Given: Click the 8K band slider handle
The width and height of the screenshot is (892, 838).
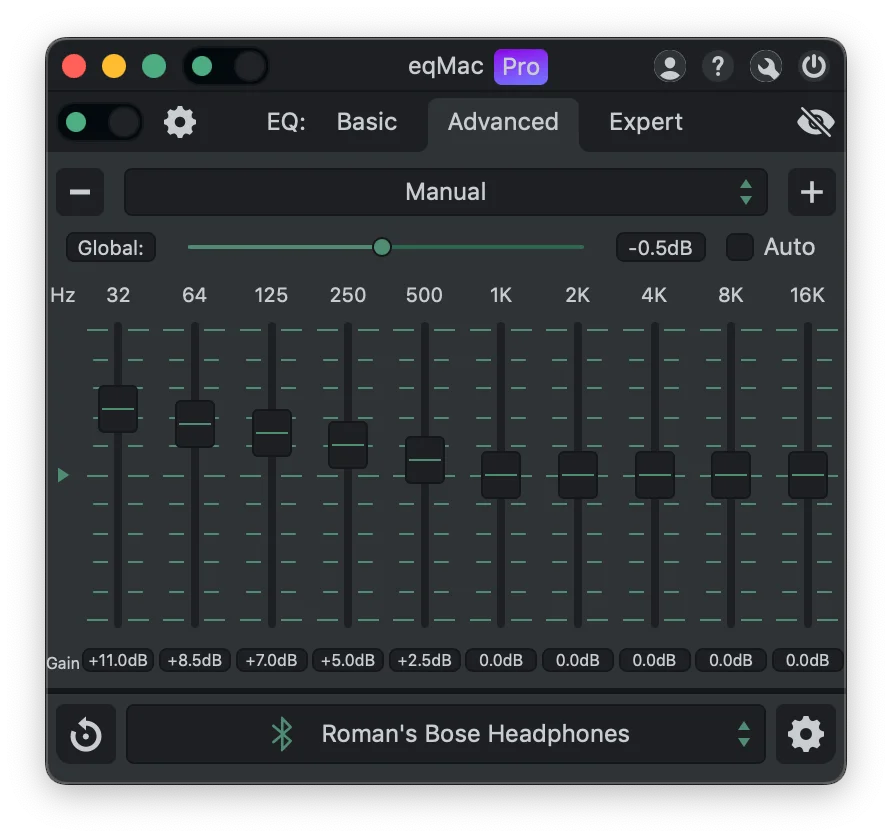Looking at the screenshot, I should [x=731, y=474].
